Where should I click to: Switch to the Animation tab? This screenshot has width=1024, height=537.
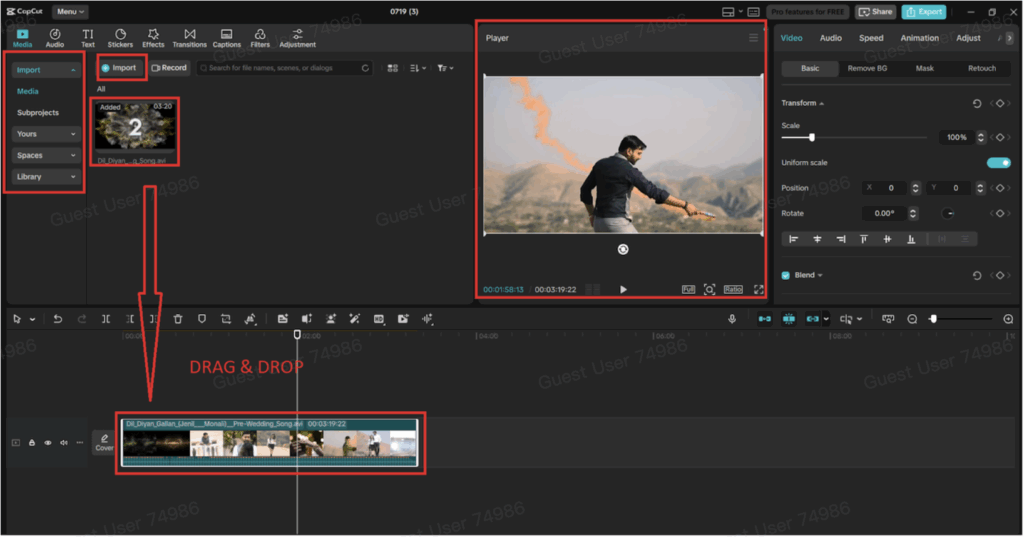tap(920, 38)
